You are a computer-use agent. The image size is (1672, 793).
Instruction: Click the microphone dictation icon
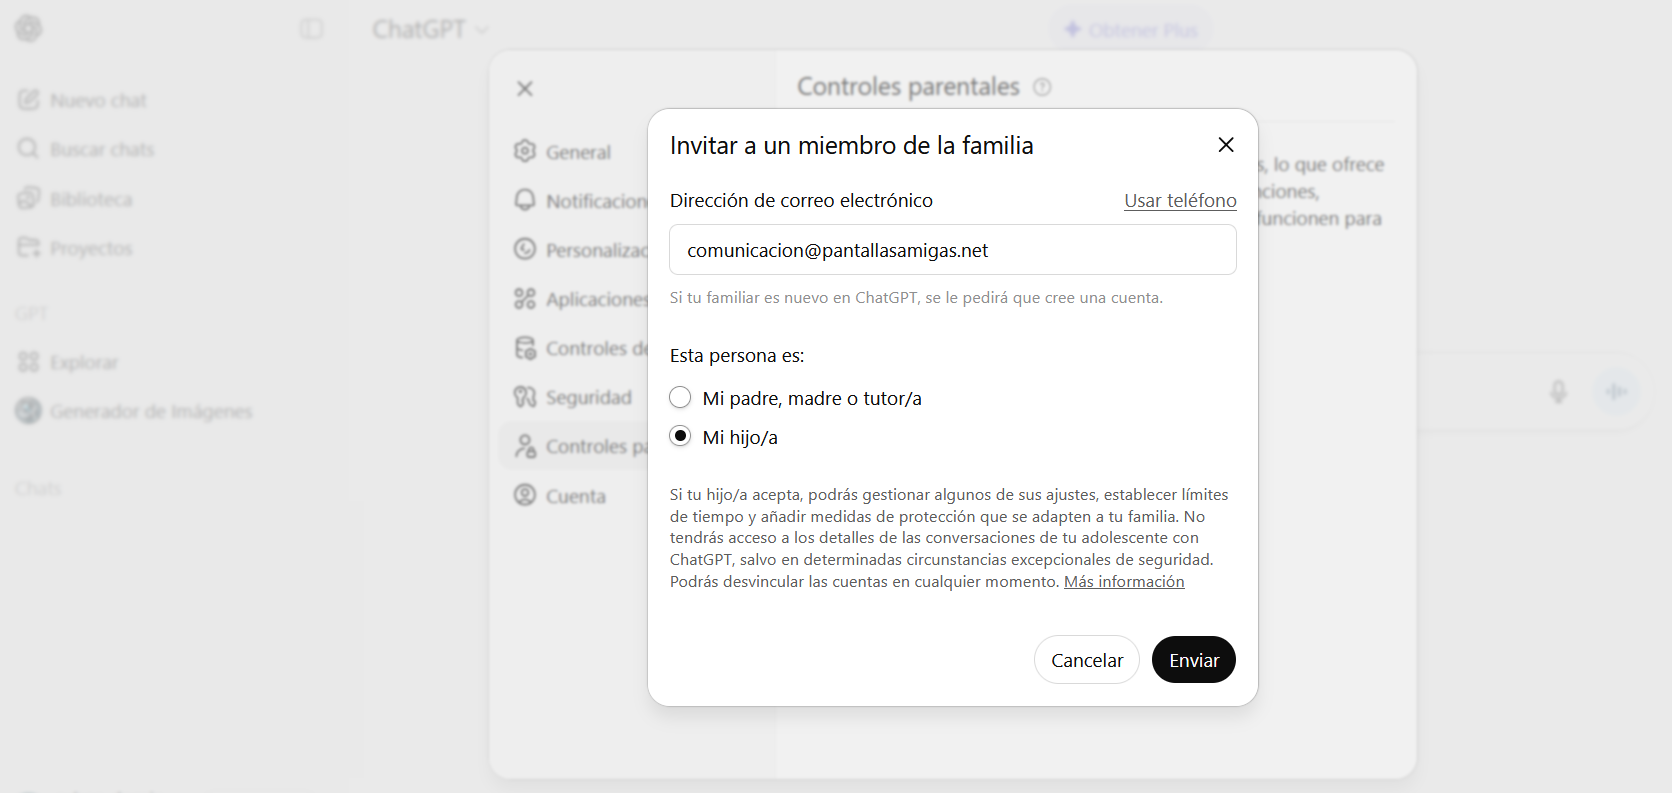(1557, 391)
